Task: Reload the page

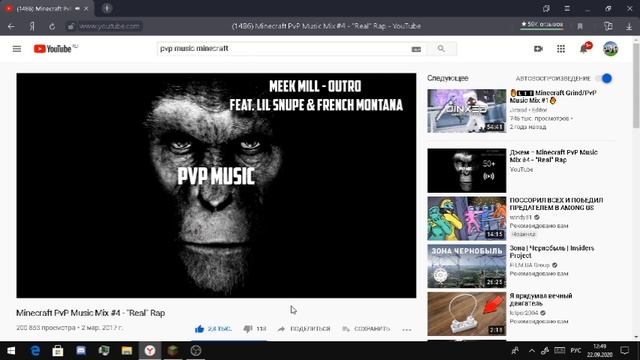Action: pos(52,27)
